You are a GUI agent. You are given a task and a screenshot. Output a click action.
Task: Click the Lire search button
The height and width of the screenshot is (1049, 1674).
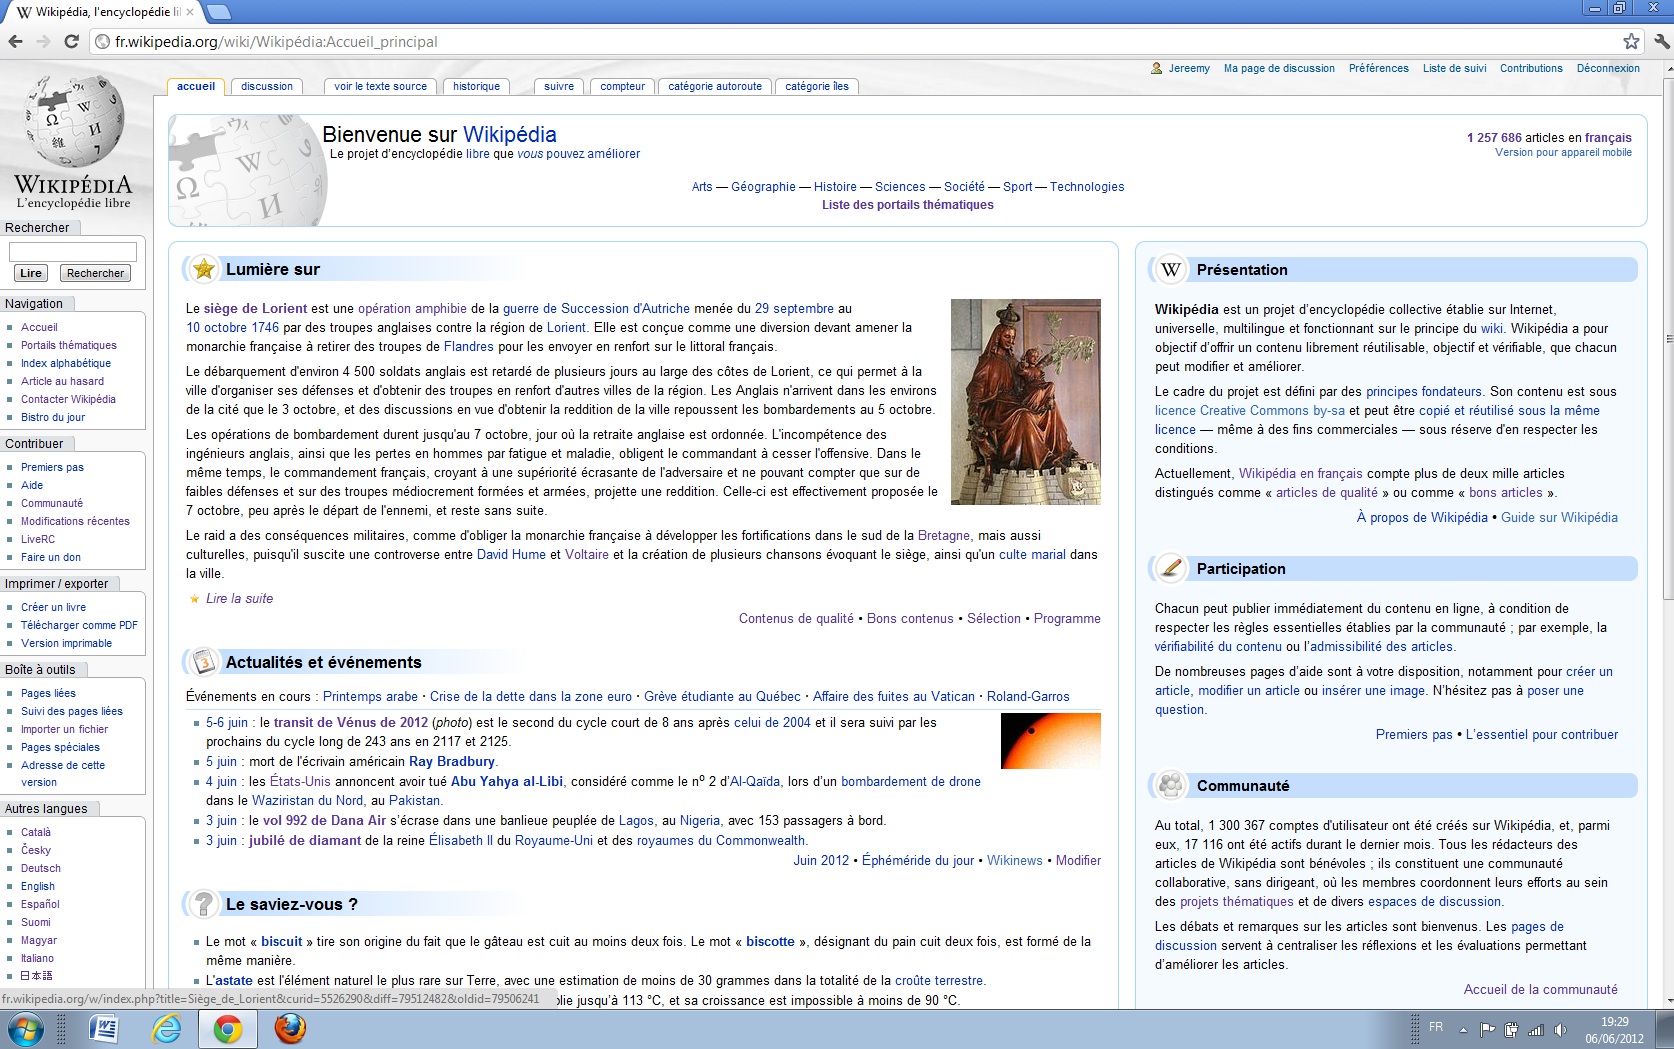click(31, 273)
